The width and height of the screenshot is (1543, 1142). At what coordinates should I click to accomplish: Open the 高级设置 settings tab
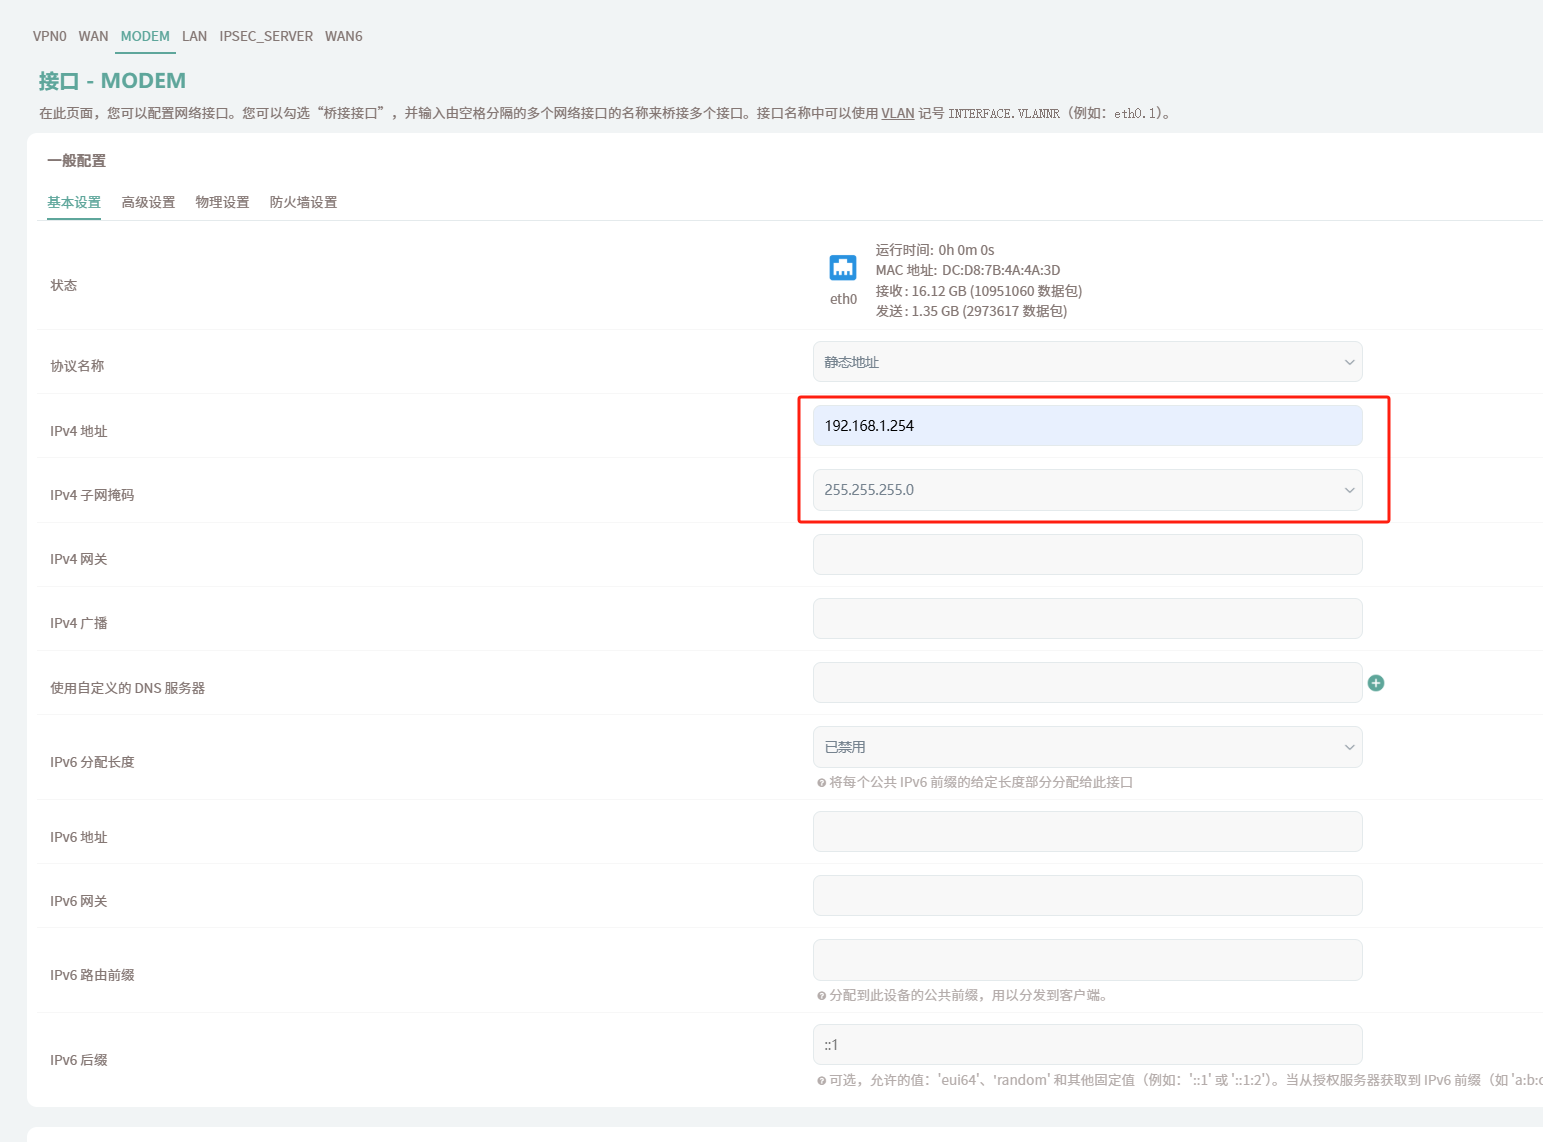[x=148, y=202]
